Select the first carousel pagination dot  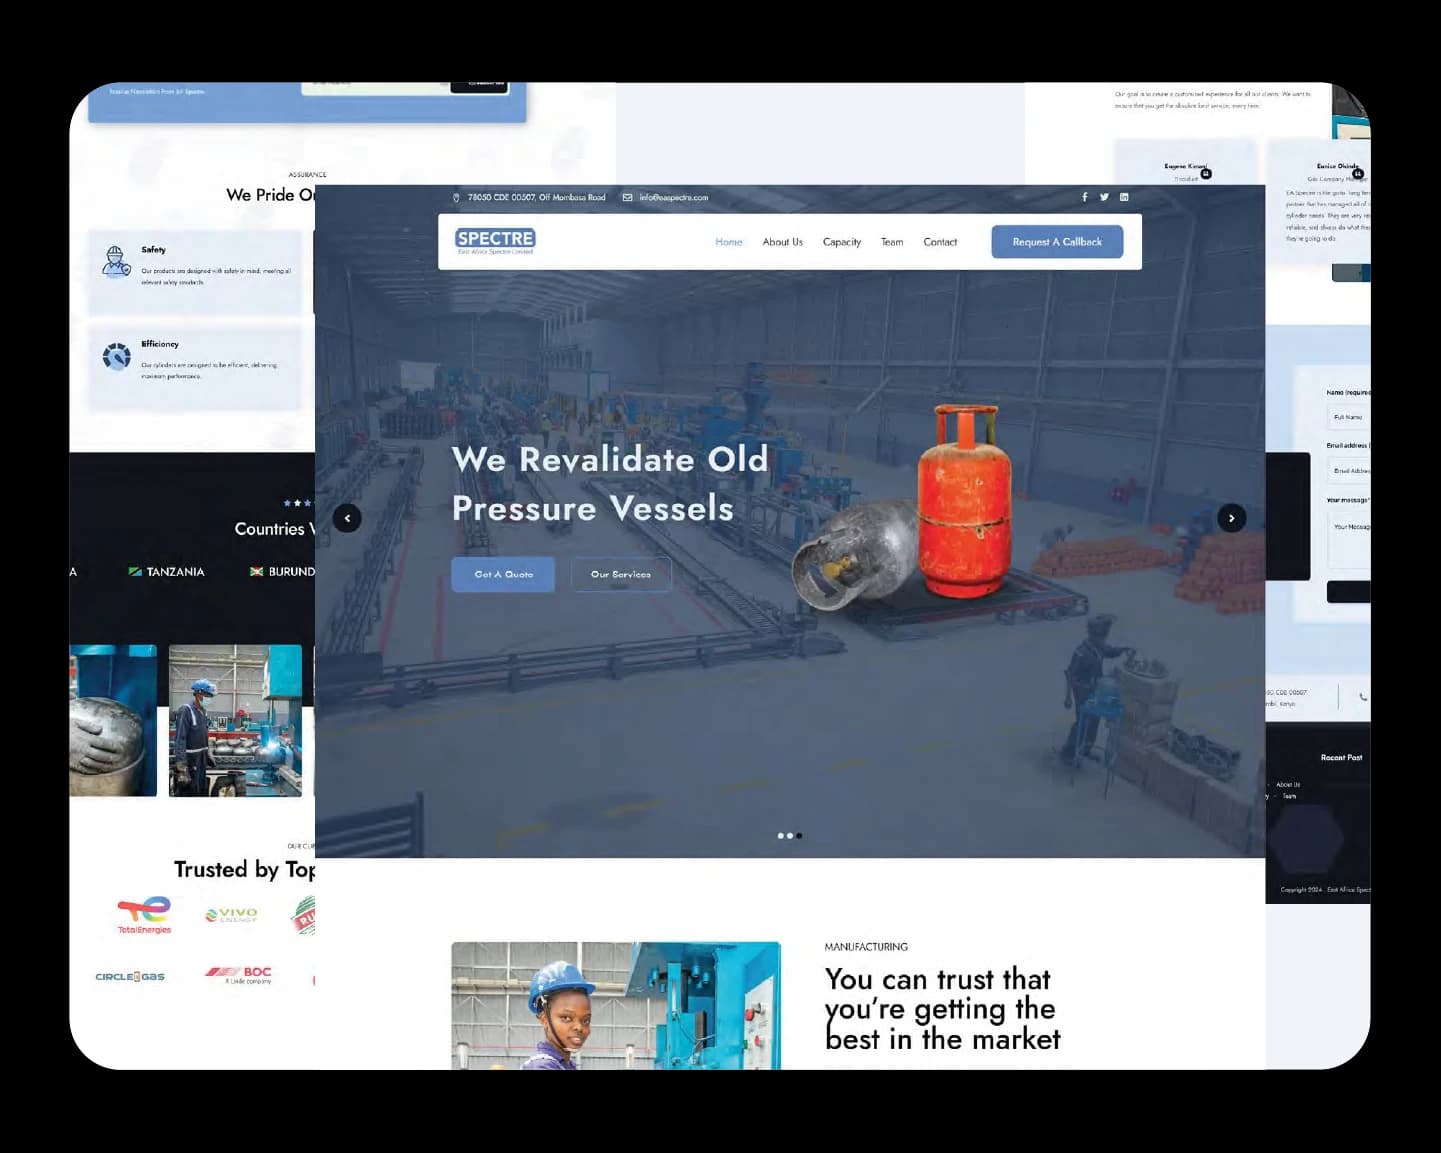tap(780, 836)
